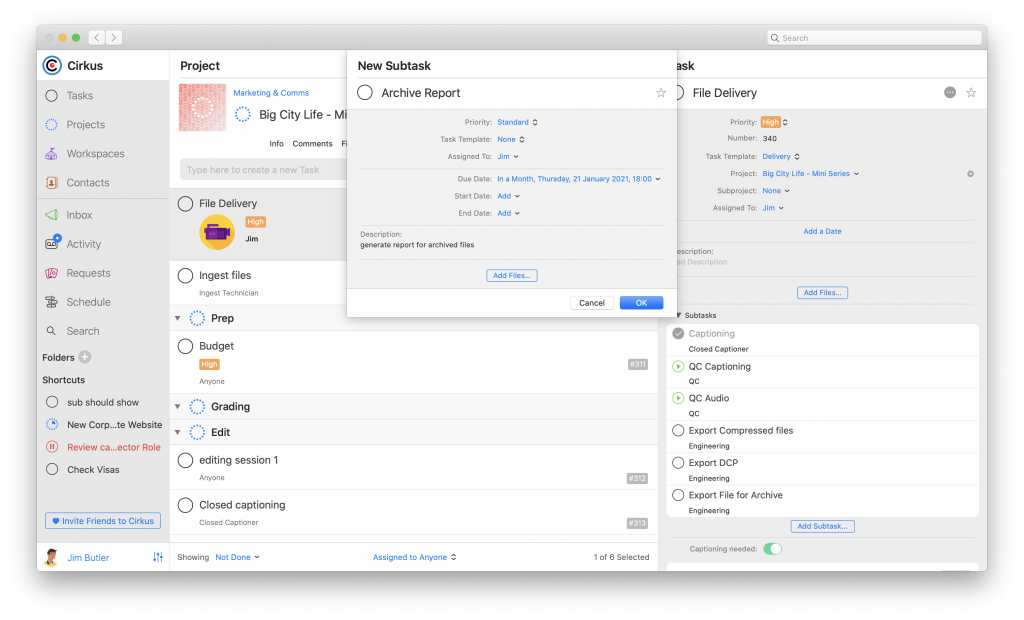1024x620 pixels.
Task: Open Activity icon with notification badge
Action: [x=52, y=243]
